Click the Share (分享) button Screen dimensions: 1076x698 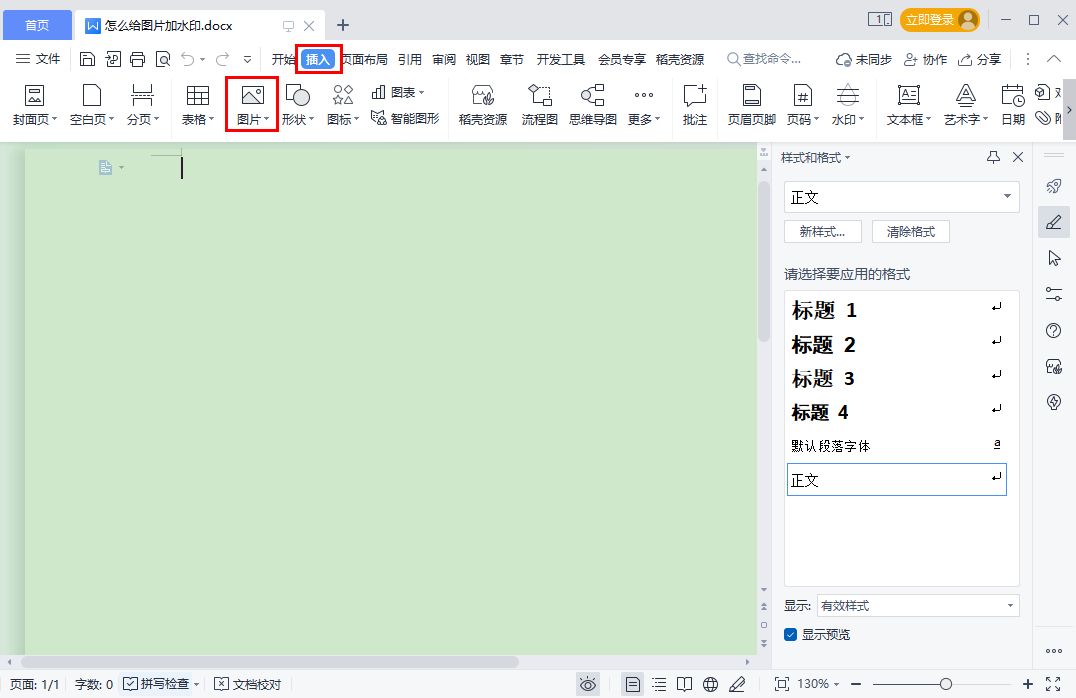click(x=979, y=60)
